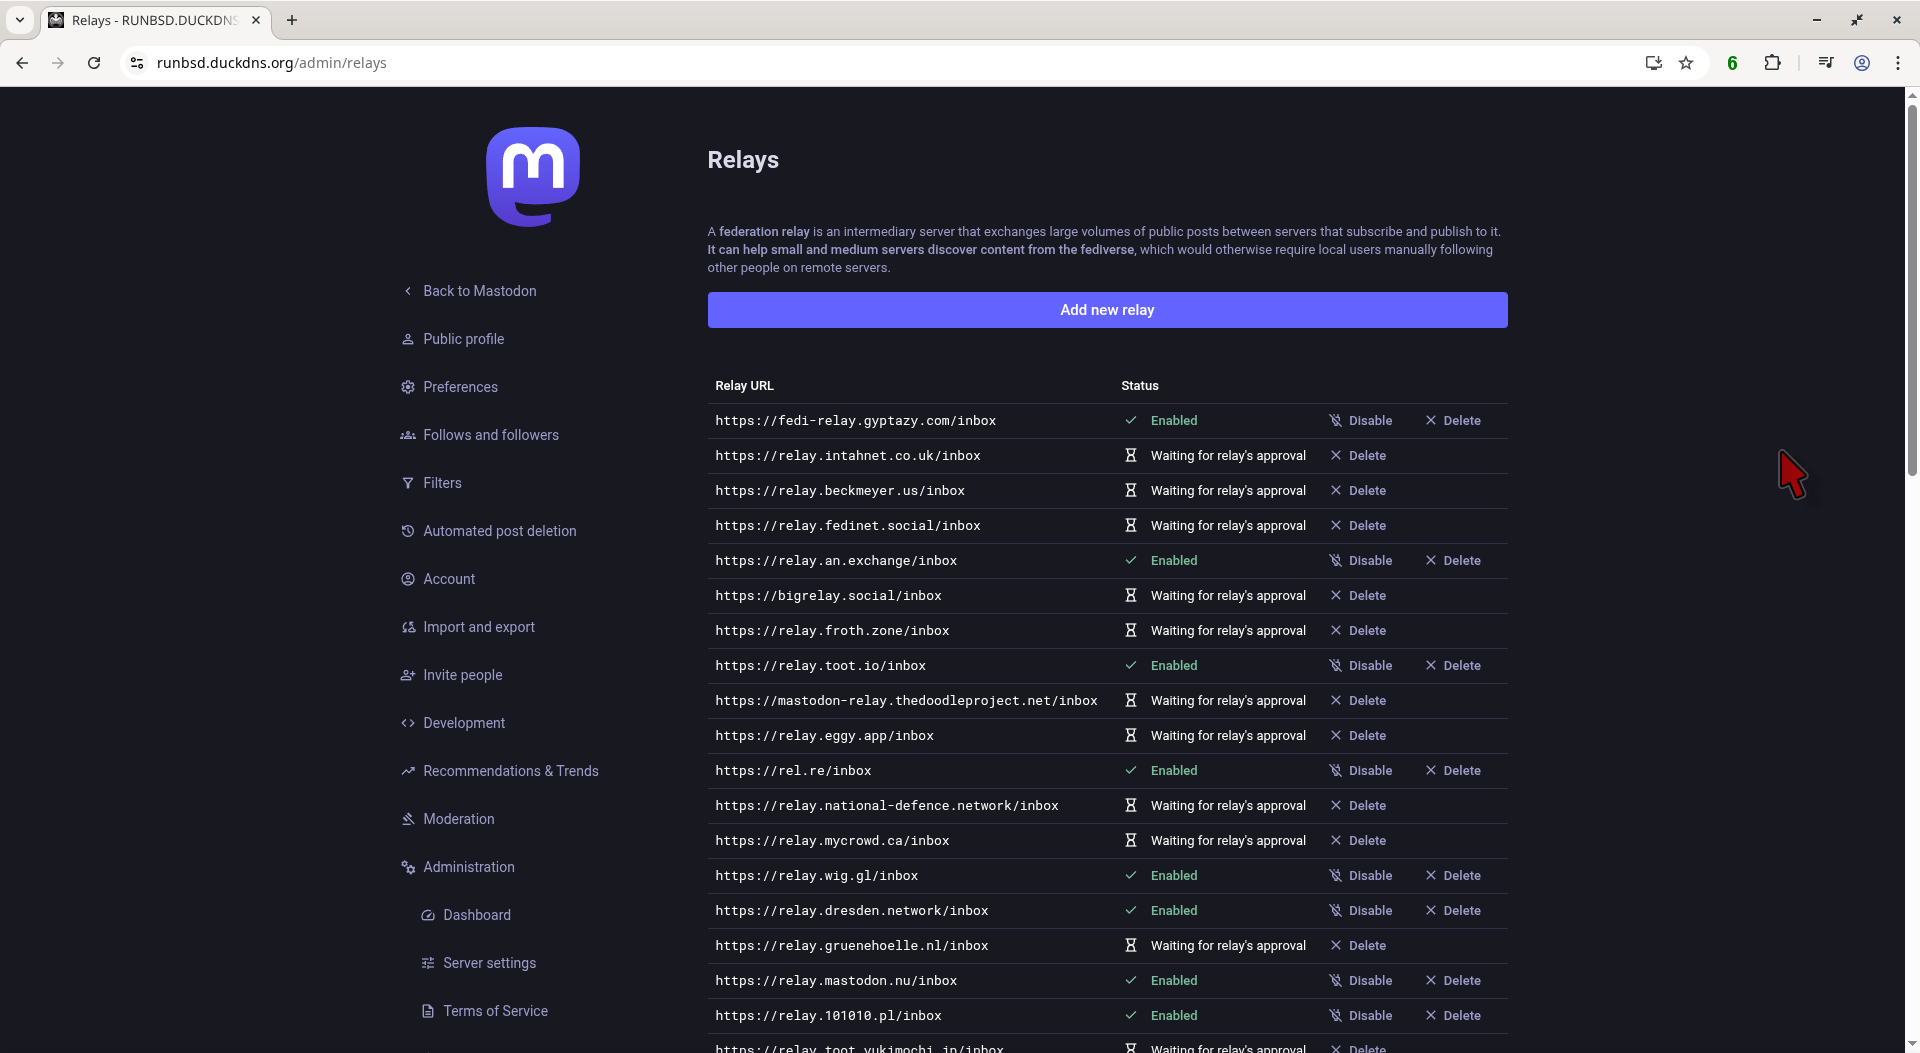Click the Mastodon logo
The height and width of the screenshot is (1053, 1920).
coord(533,177)
